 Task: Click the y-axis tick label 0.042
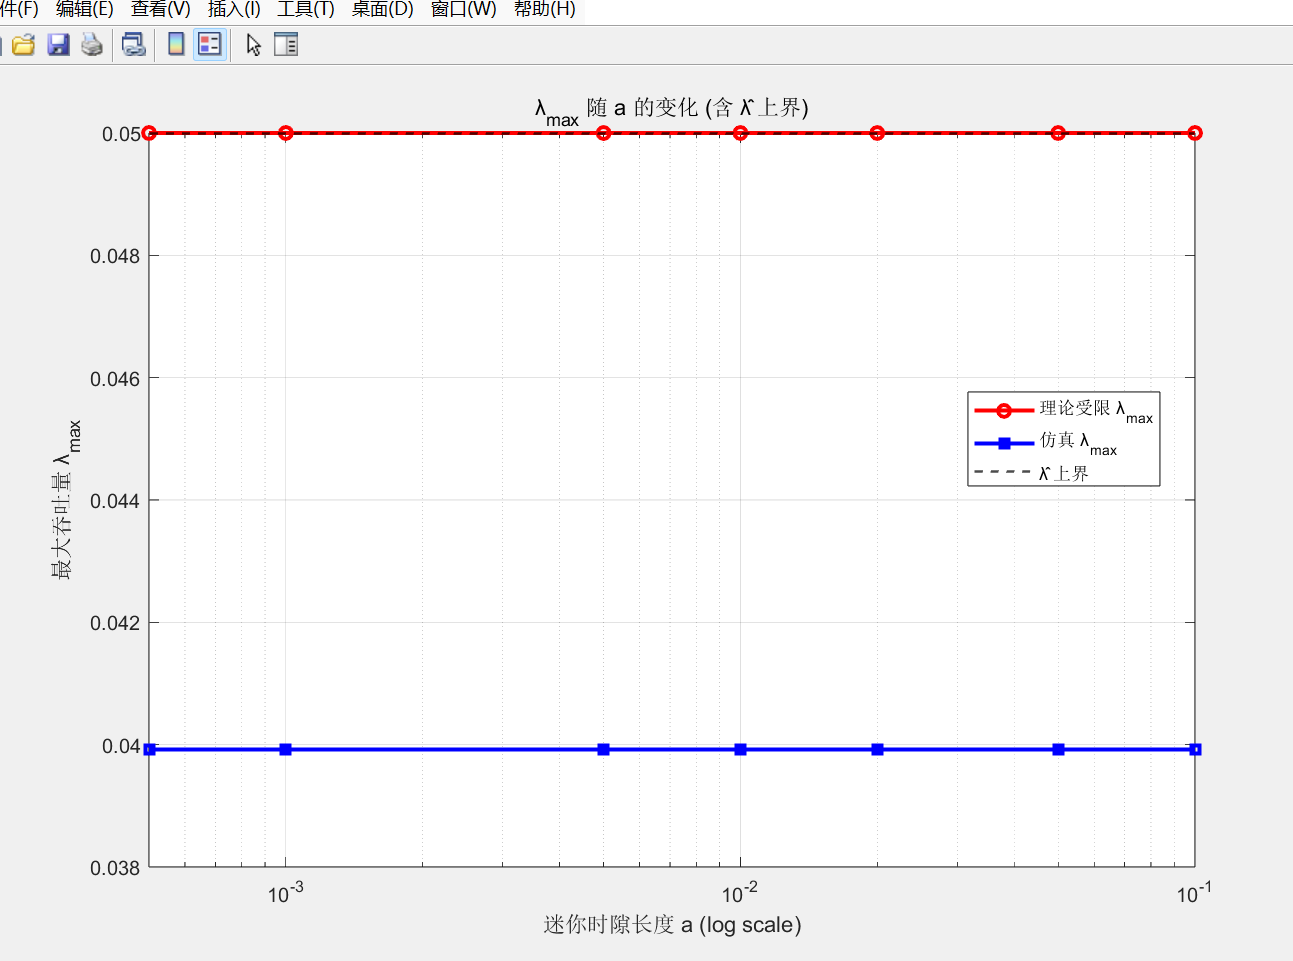pos(115,623)
